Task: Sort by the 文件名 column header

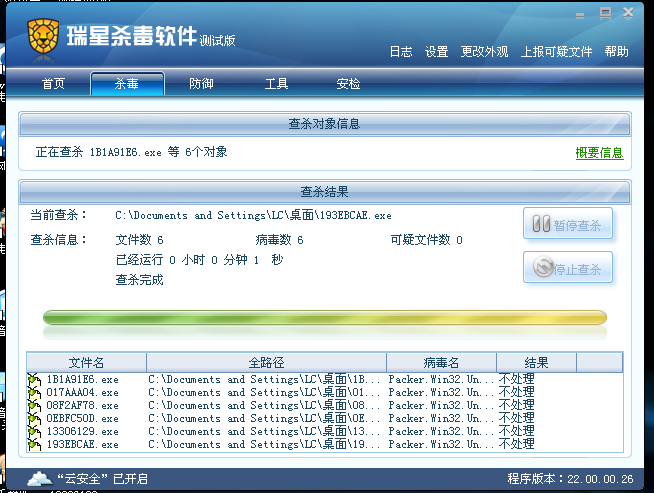Action: pos(86,362)
